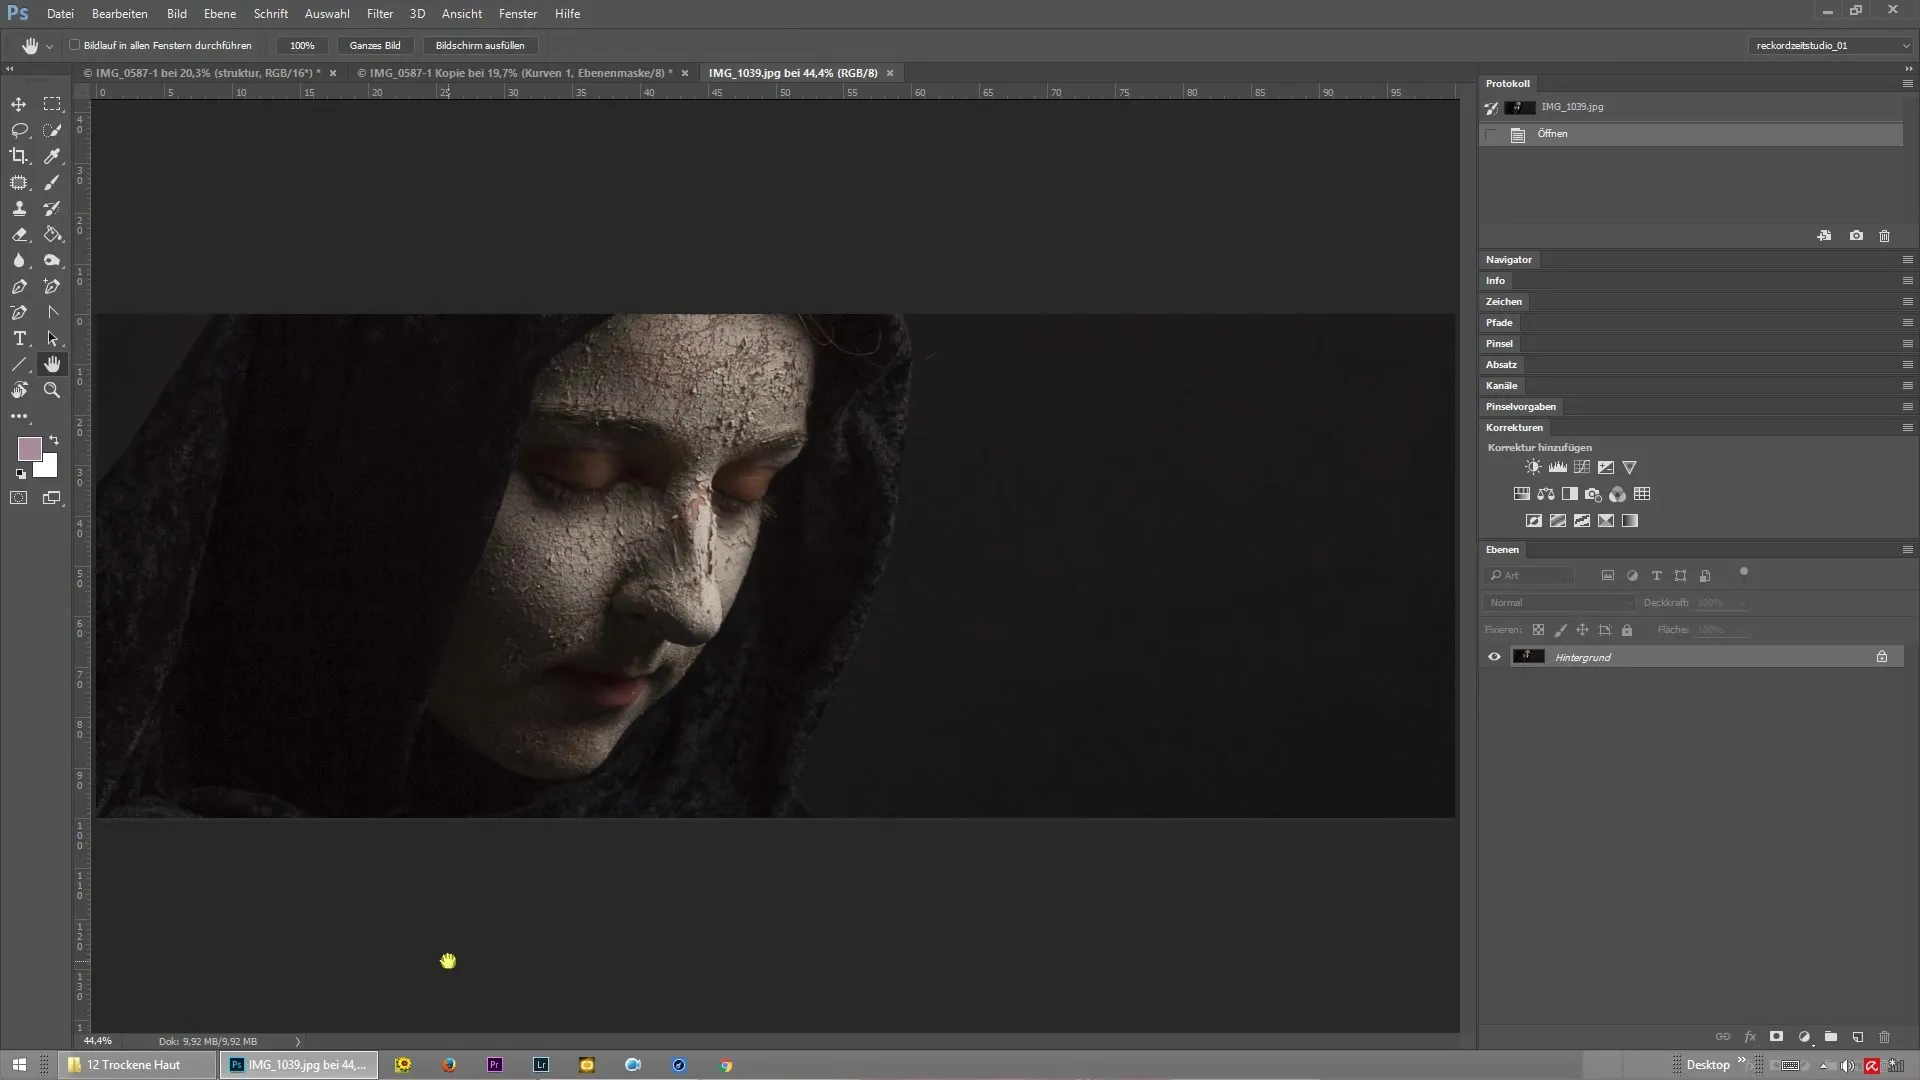Select the Move tool
Image resolution: width=1920 pixels, height=1080 pixels.
[x=19, y=104]
